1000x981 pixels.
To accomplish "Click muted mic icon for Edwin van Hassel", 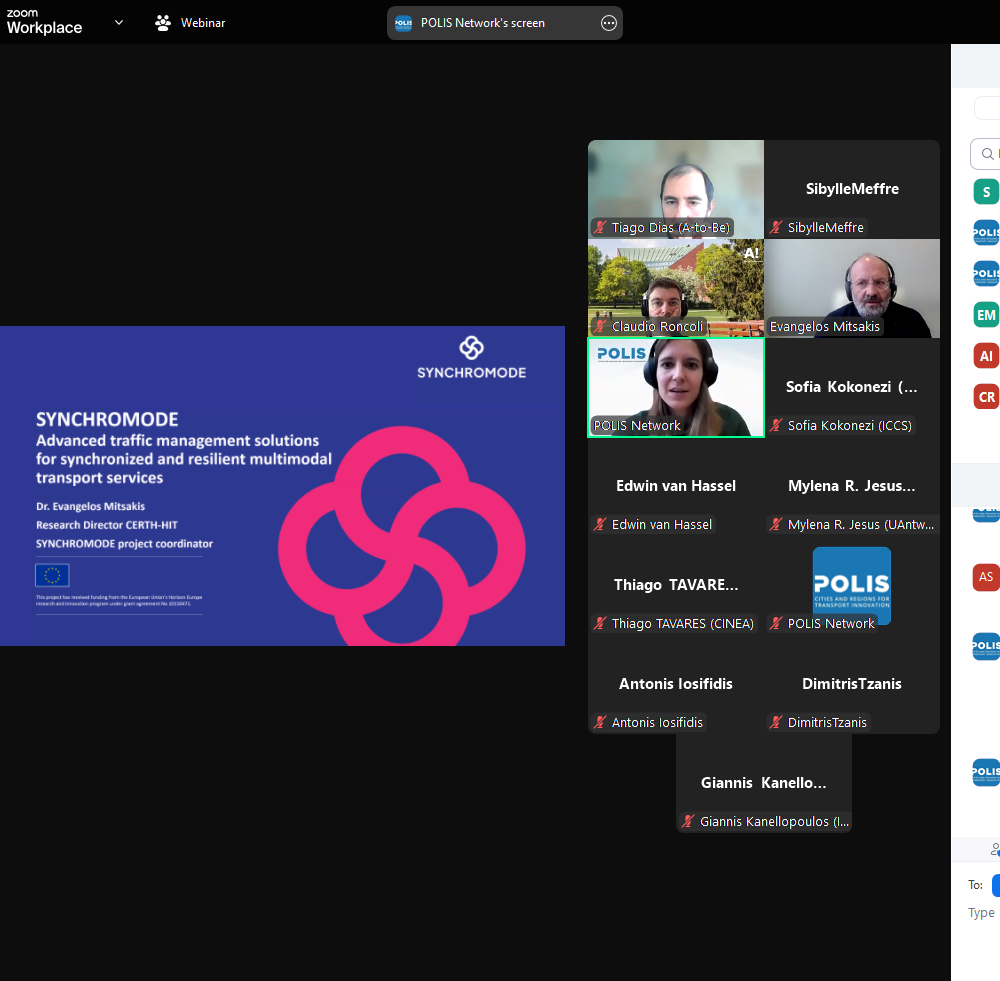I will click(x=599, y=524).
